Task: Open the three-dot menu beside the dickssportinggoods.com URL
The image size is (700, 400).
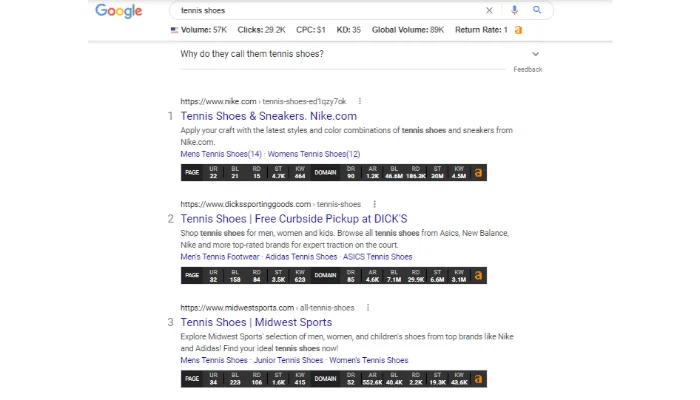Action: tap(375, 204)
